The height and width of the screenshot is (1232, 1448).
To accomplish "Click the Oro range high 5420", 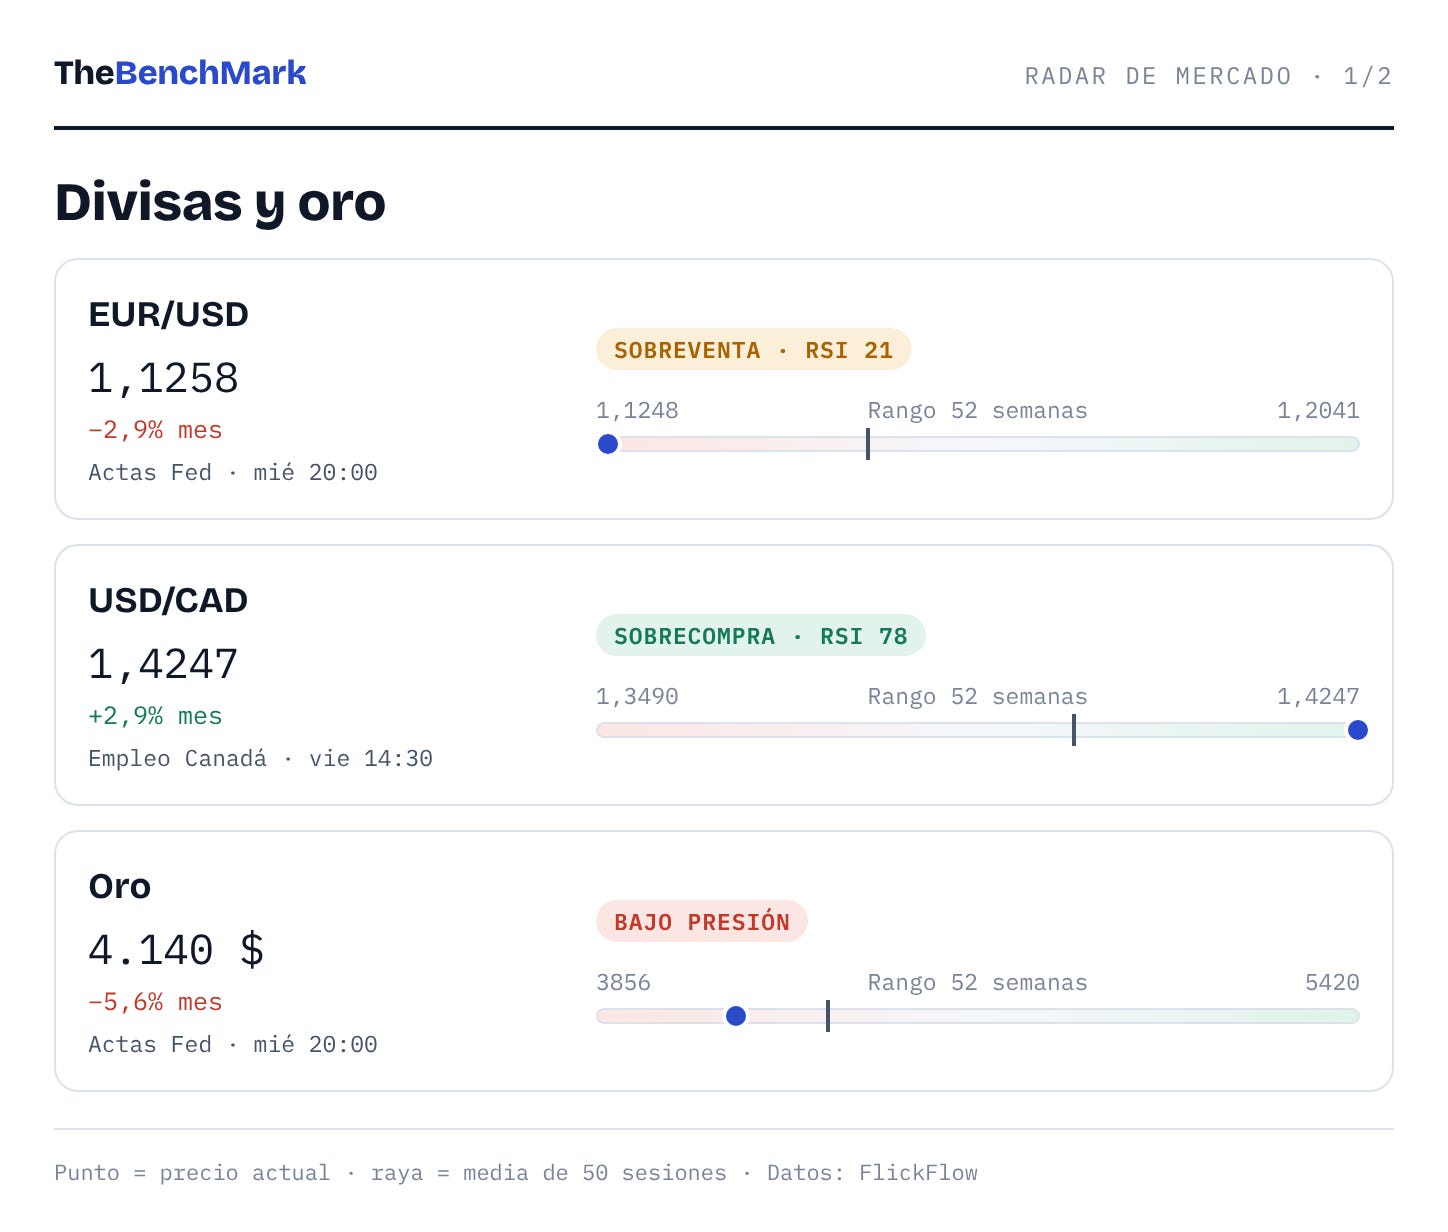I will point(1332,982).
